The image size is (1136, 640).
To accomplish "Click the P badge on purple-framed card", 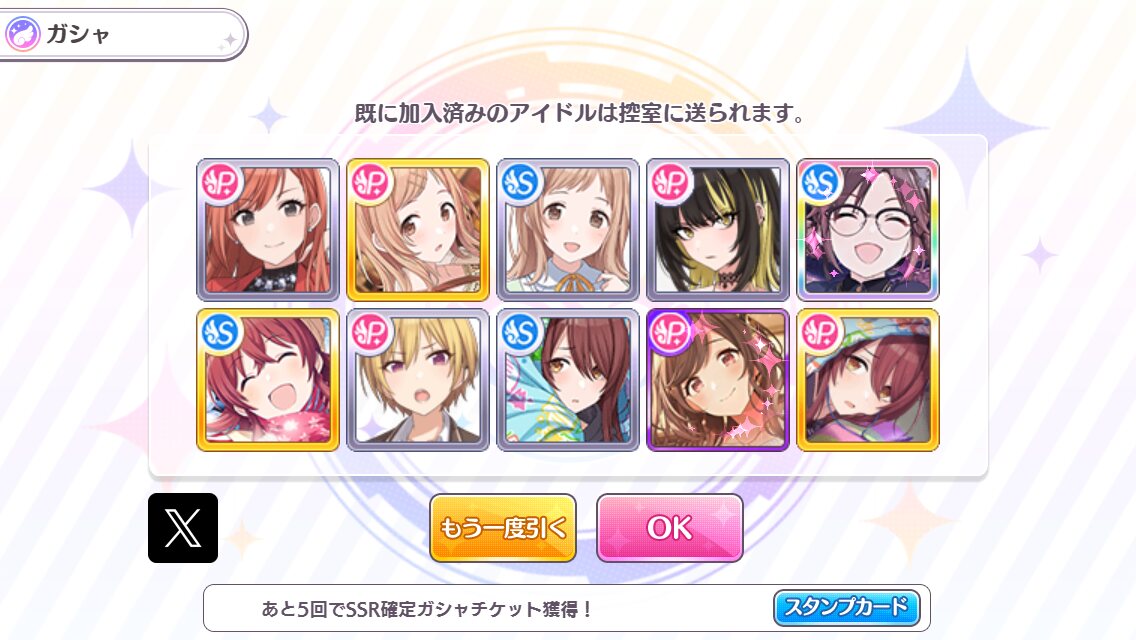I will (671, 332).
